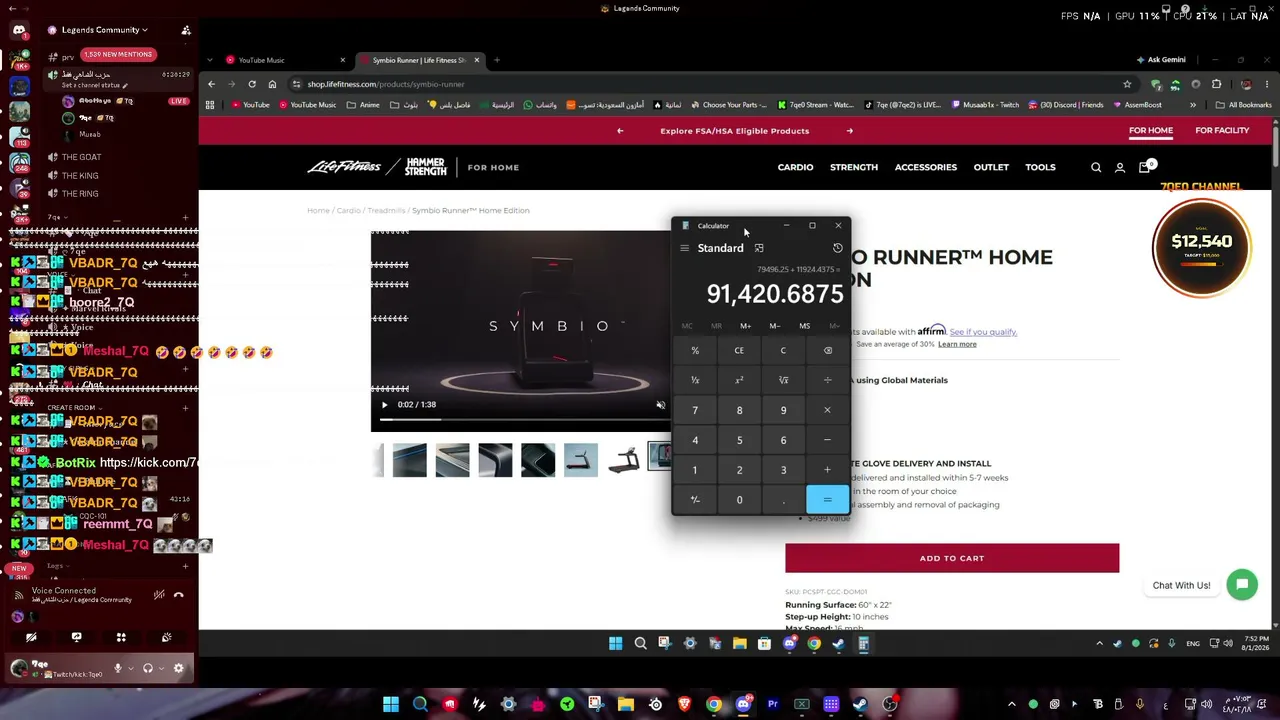Screen dimensions: 1280x720
Task: Close the Symbio Runner browser tab
Action: click(476, 60)
